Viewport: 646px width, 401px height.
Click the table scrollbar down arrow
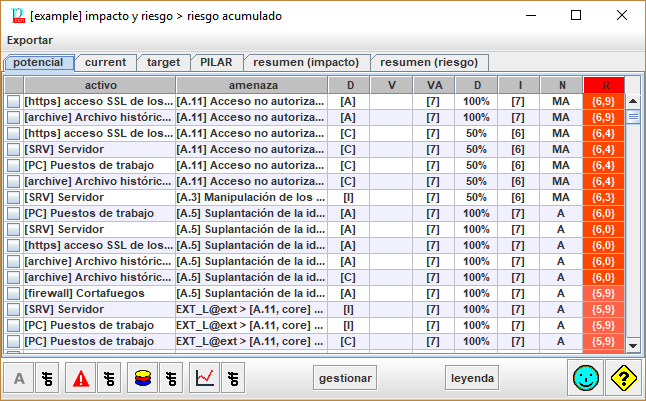[632, 344]
